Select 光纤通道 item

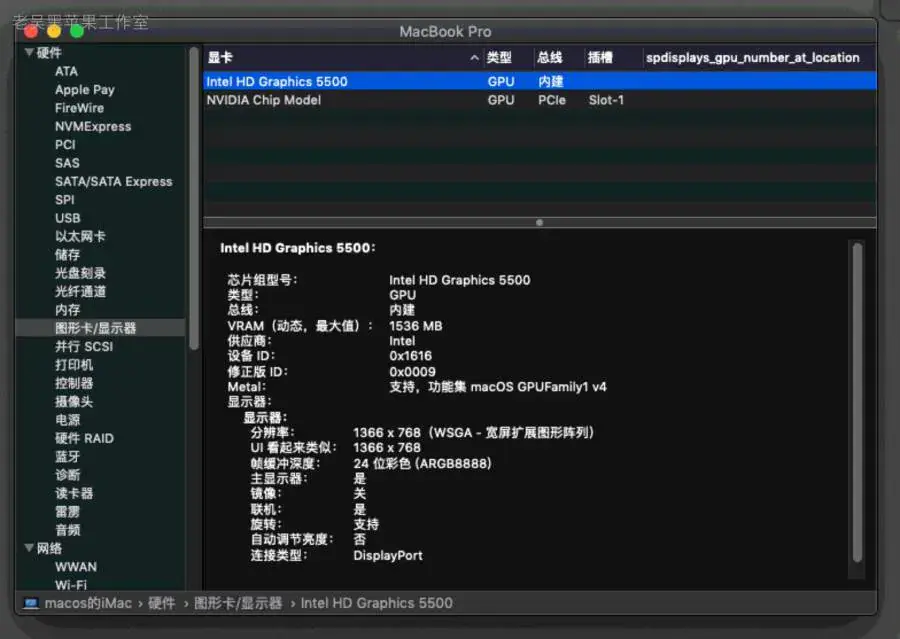[80, 291]
